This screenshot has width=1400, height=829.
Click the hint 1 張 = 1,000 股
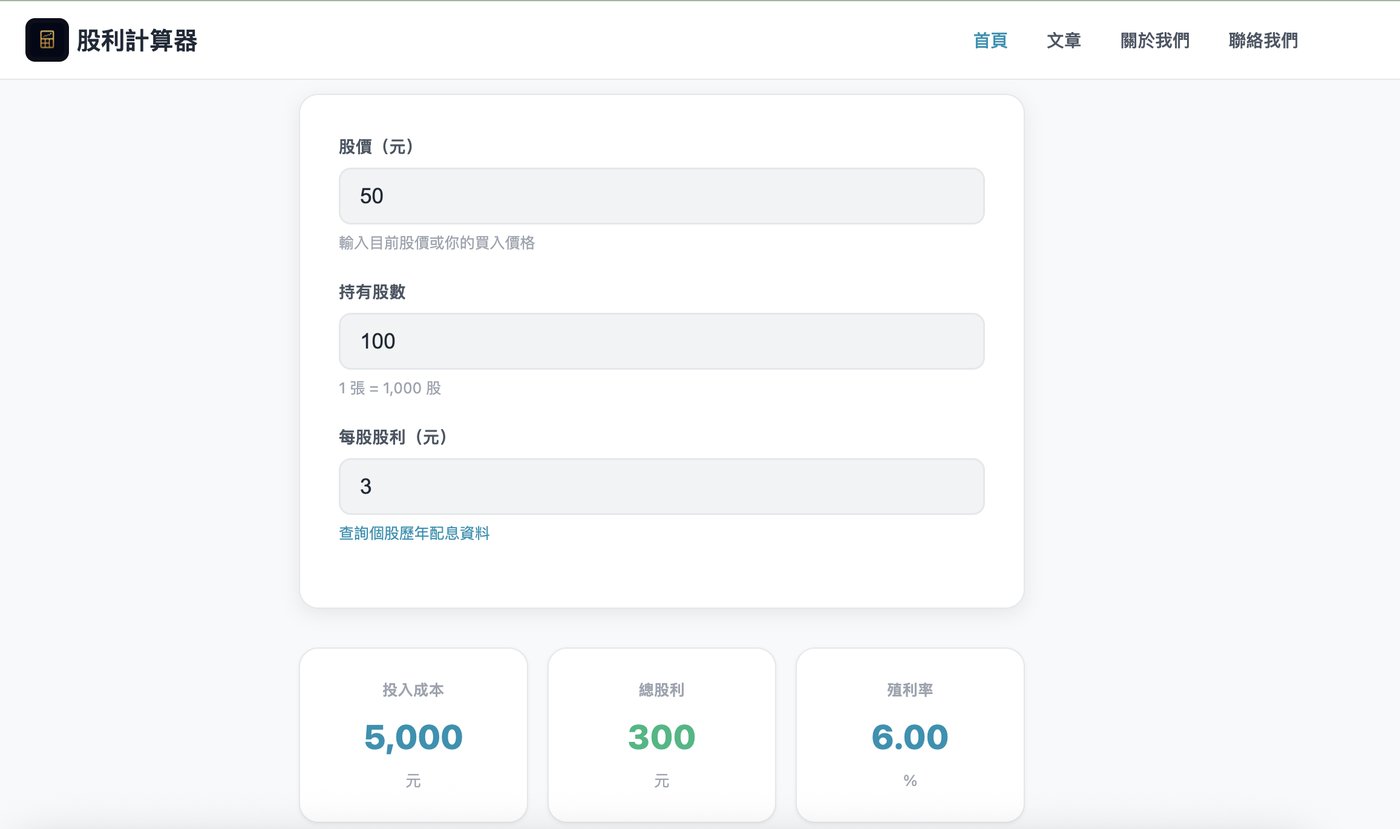click(x=390, y=388)
